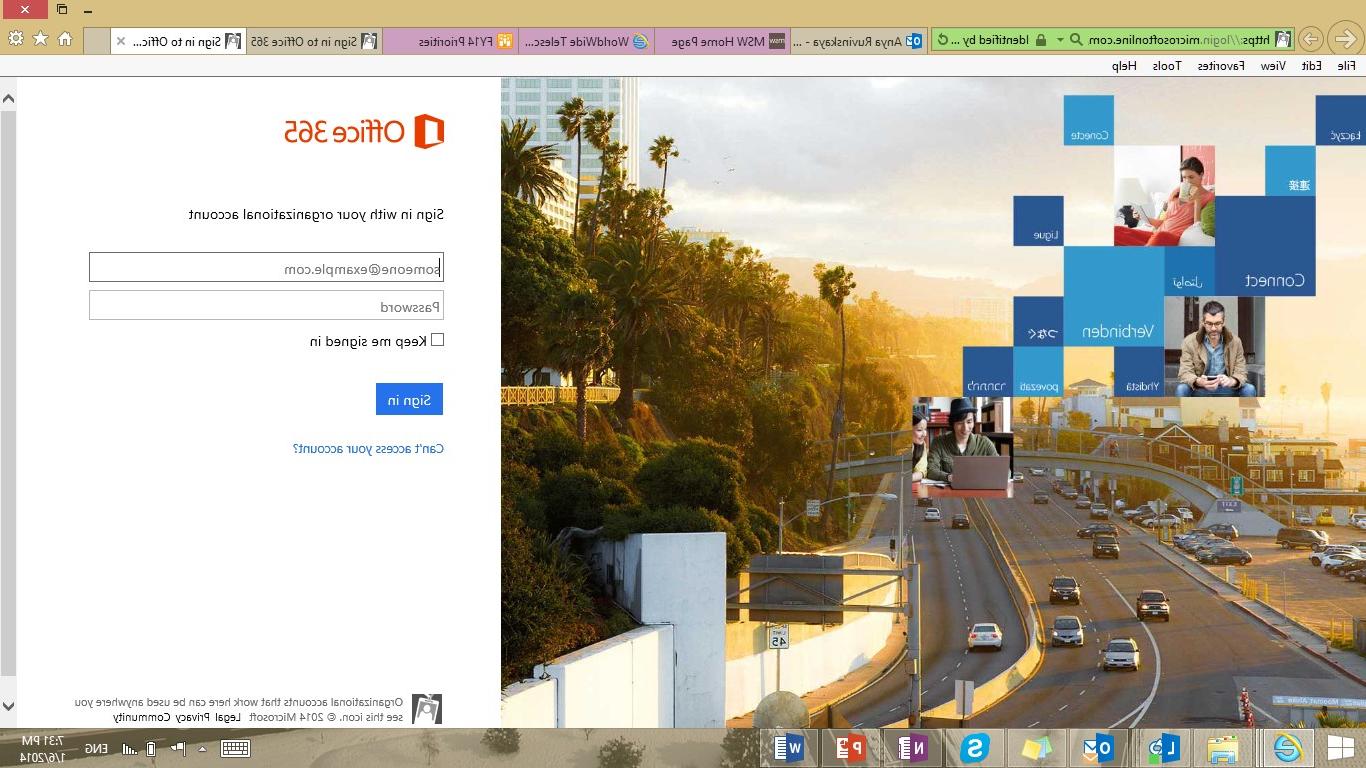Open OneNote from the taskbar
Image resolution: width=1366 pixels, height=768 pixels.
(912, 748)
